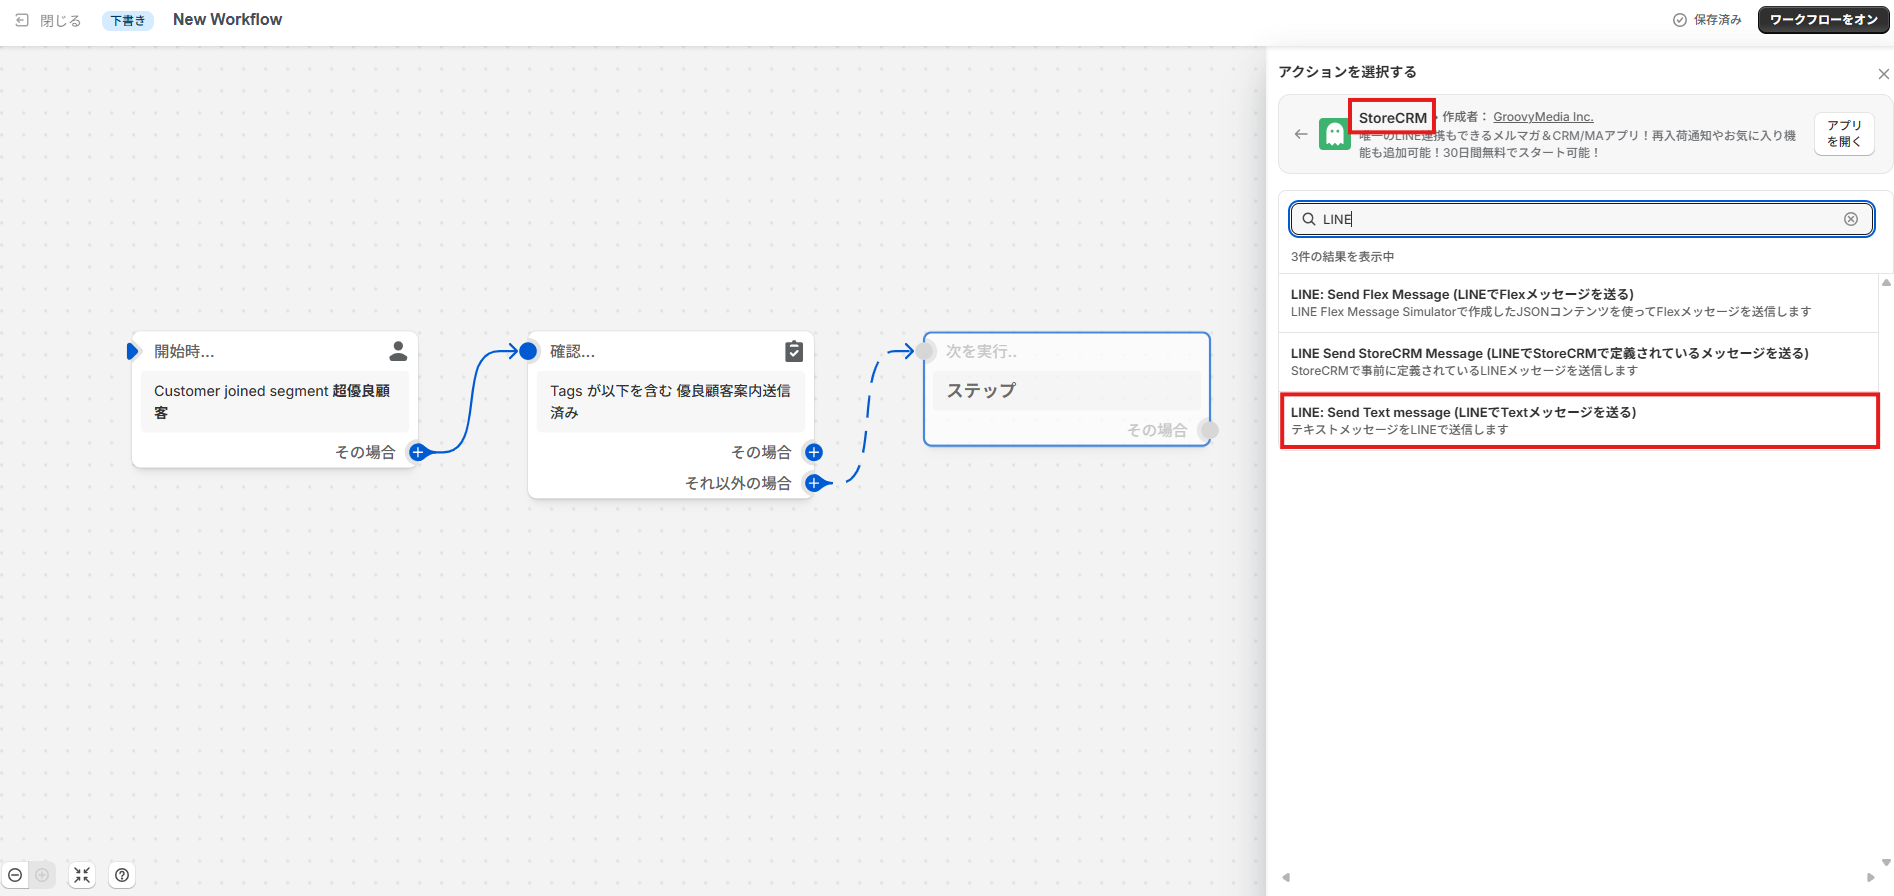Open the Tags condition card body
This screenshot has height=896, width=1894.
click(x=671, y=402)
